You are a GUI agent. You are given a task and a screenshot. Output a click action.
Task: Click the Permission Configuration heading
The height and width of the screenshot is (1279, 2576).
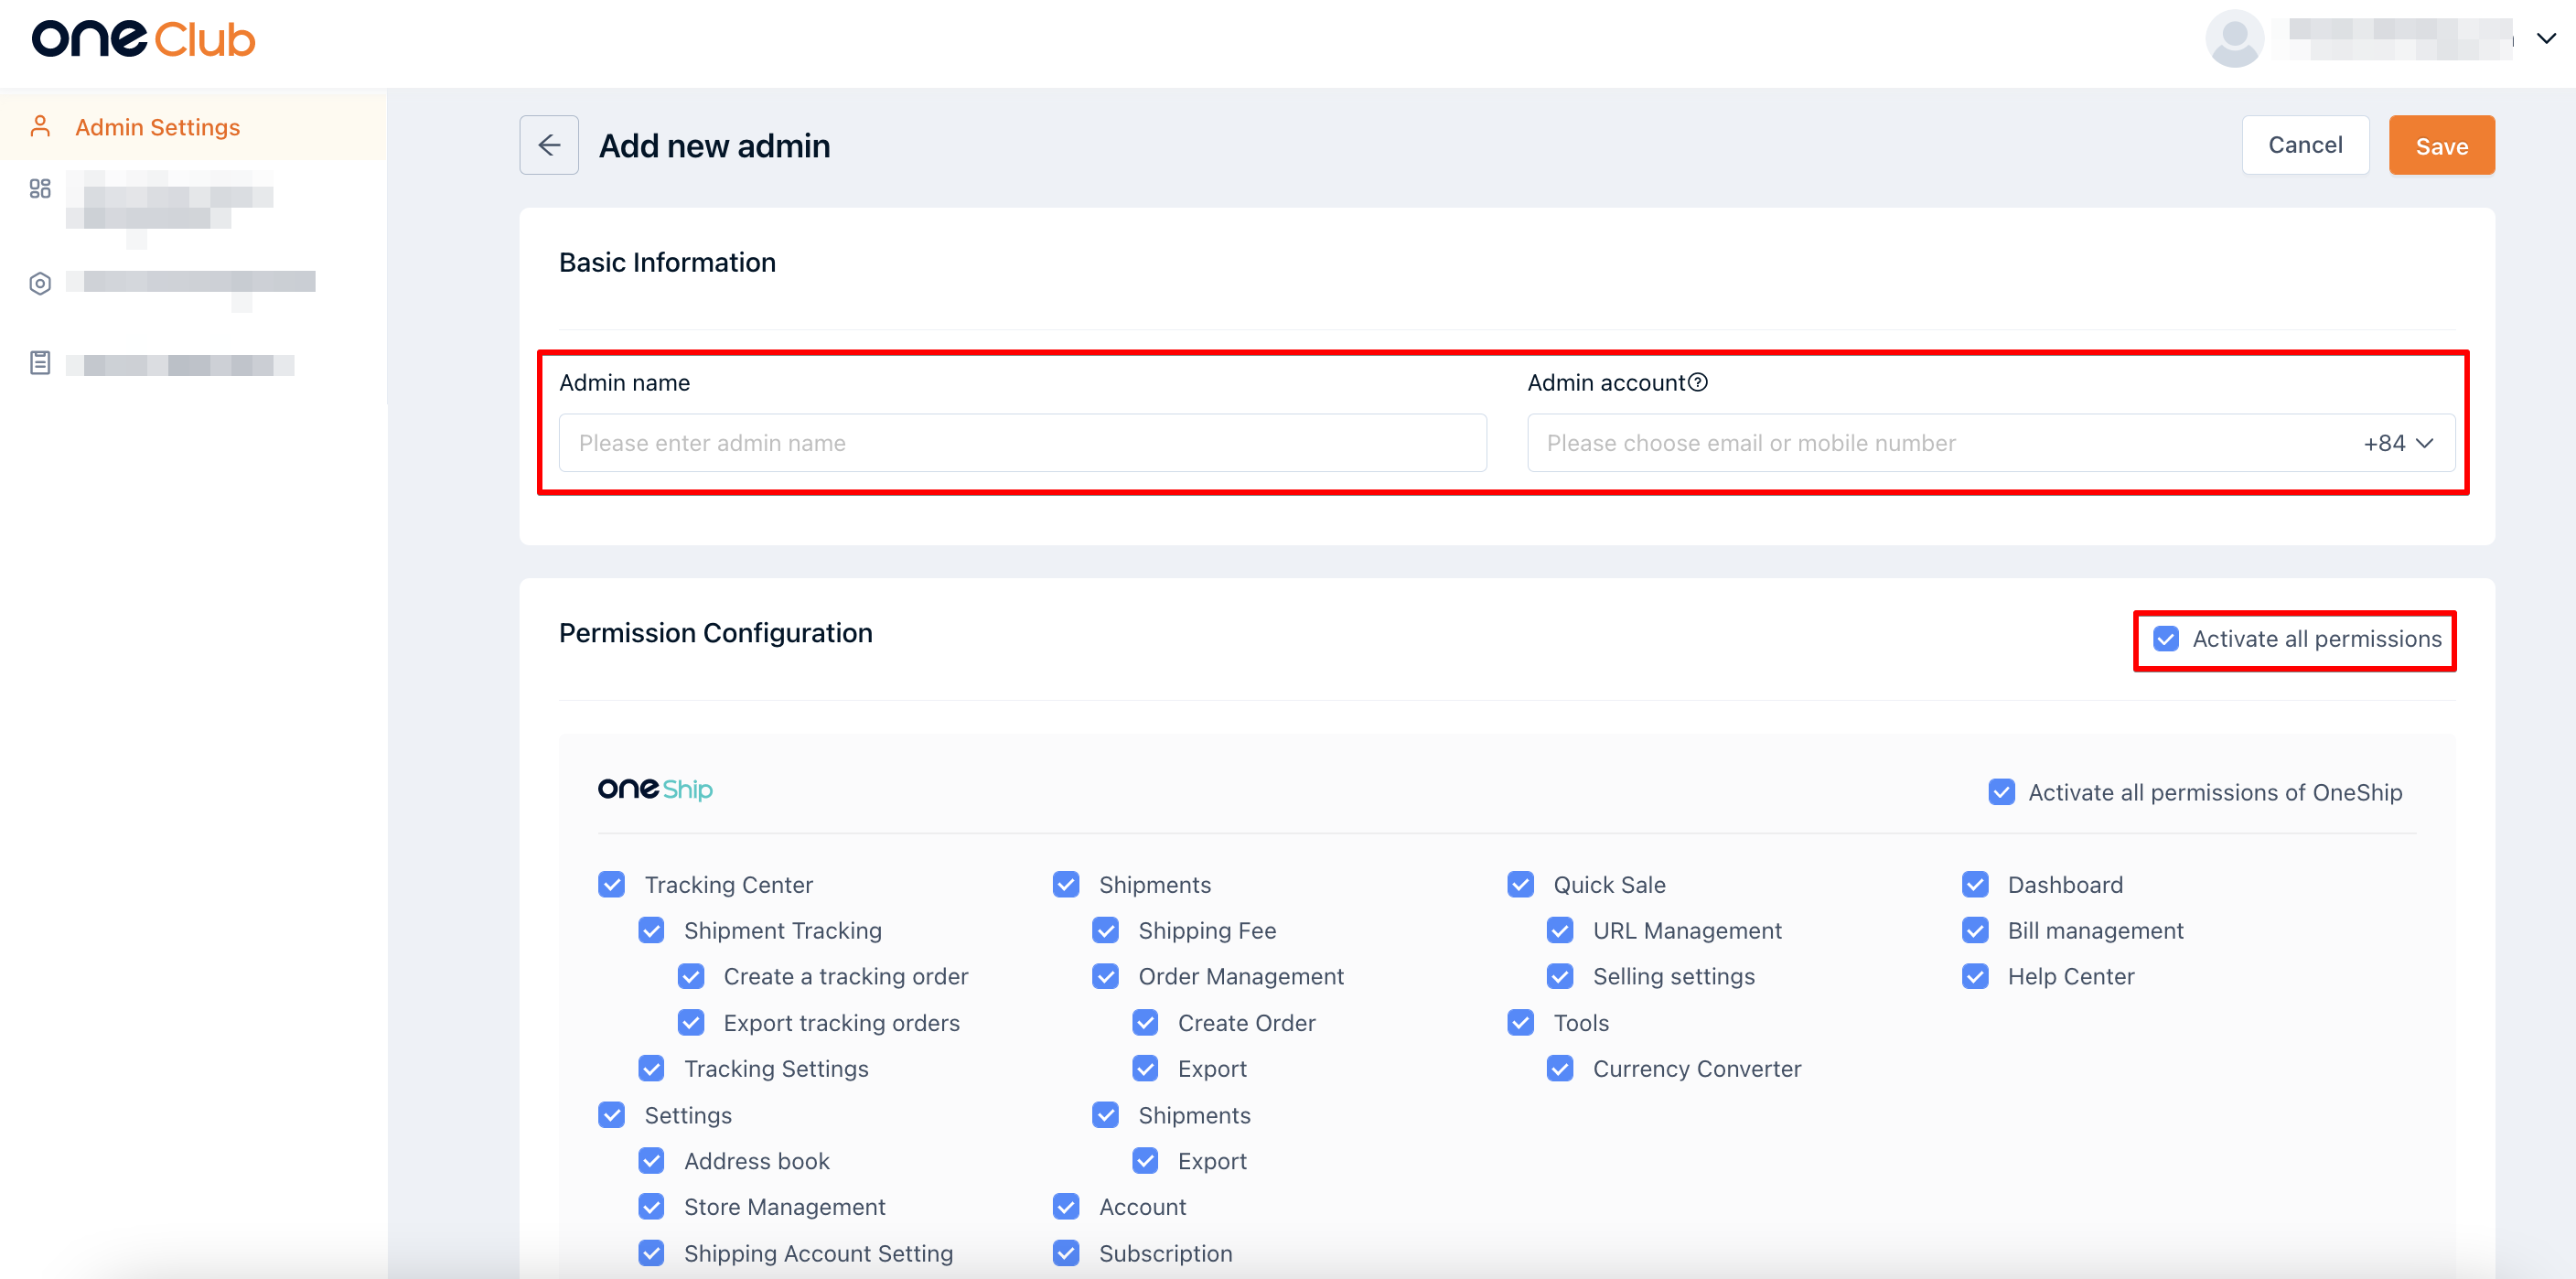point(715,633)
